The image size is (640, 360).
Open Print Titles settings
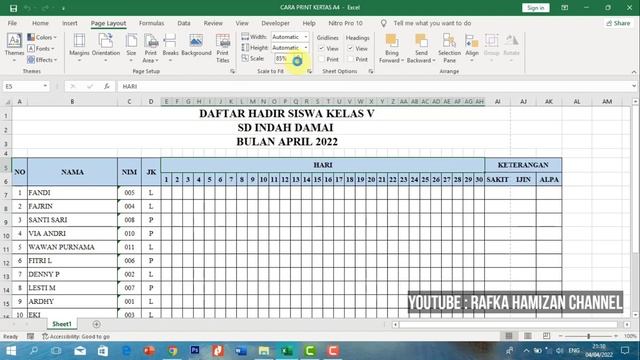click(222, 48)
